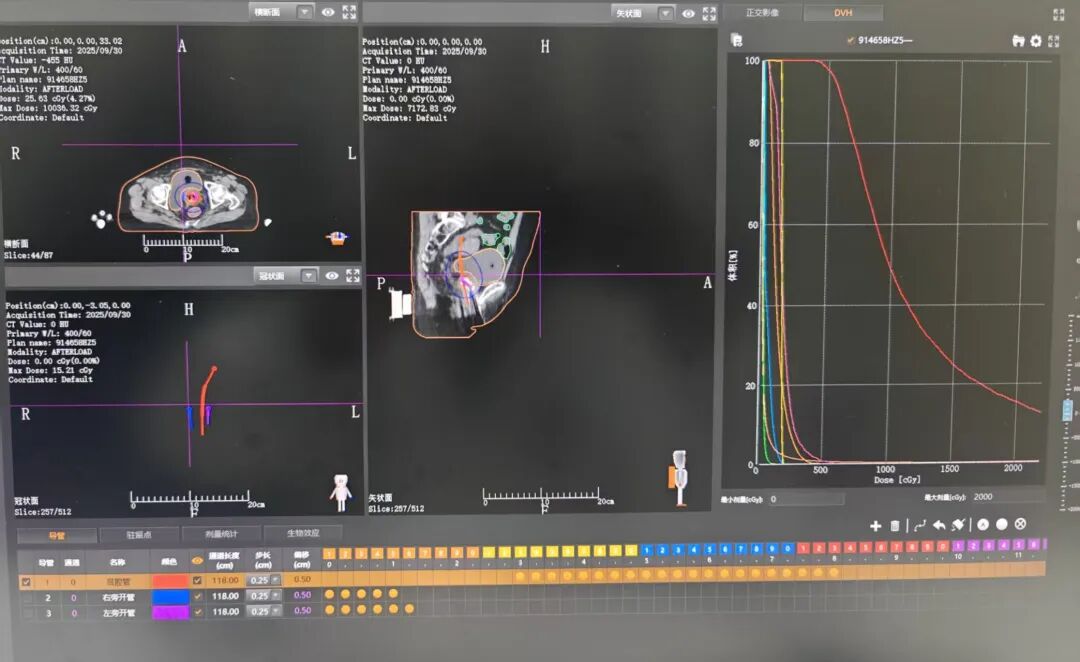
Task: Open the DVH settings gear icon
Action: 1036,41
